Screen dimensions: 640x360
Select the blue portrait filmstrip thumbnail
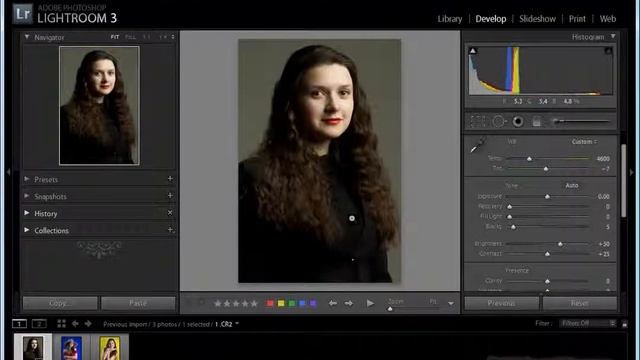[x=71, y=347]
